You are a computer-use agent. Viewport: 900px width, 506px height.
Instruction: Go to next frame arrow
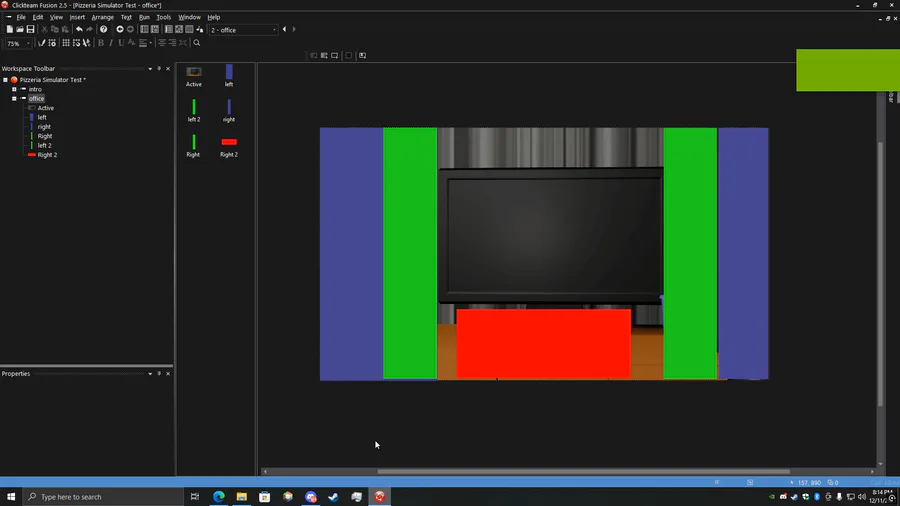point(294,29)
